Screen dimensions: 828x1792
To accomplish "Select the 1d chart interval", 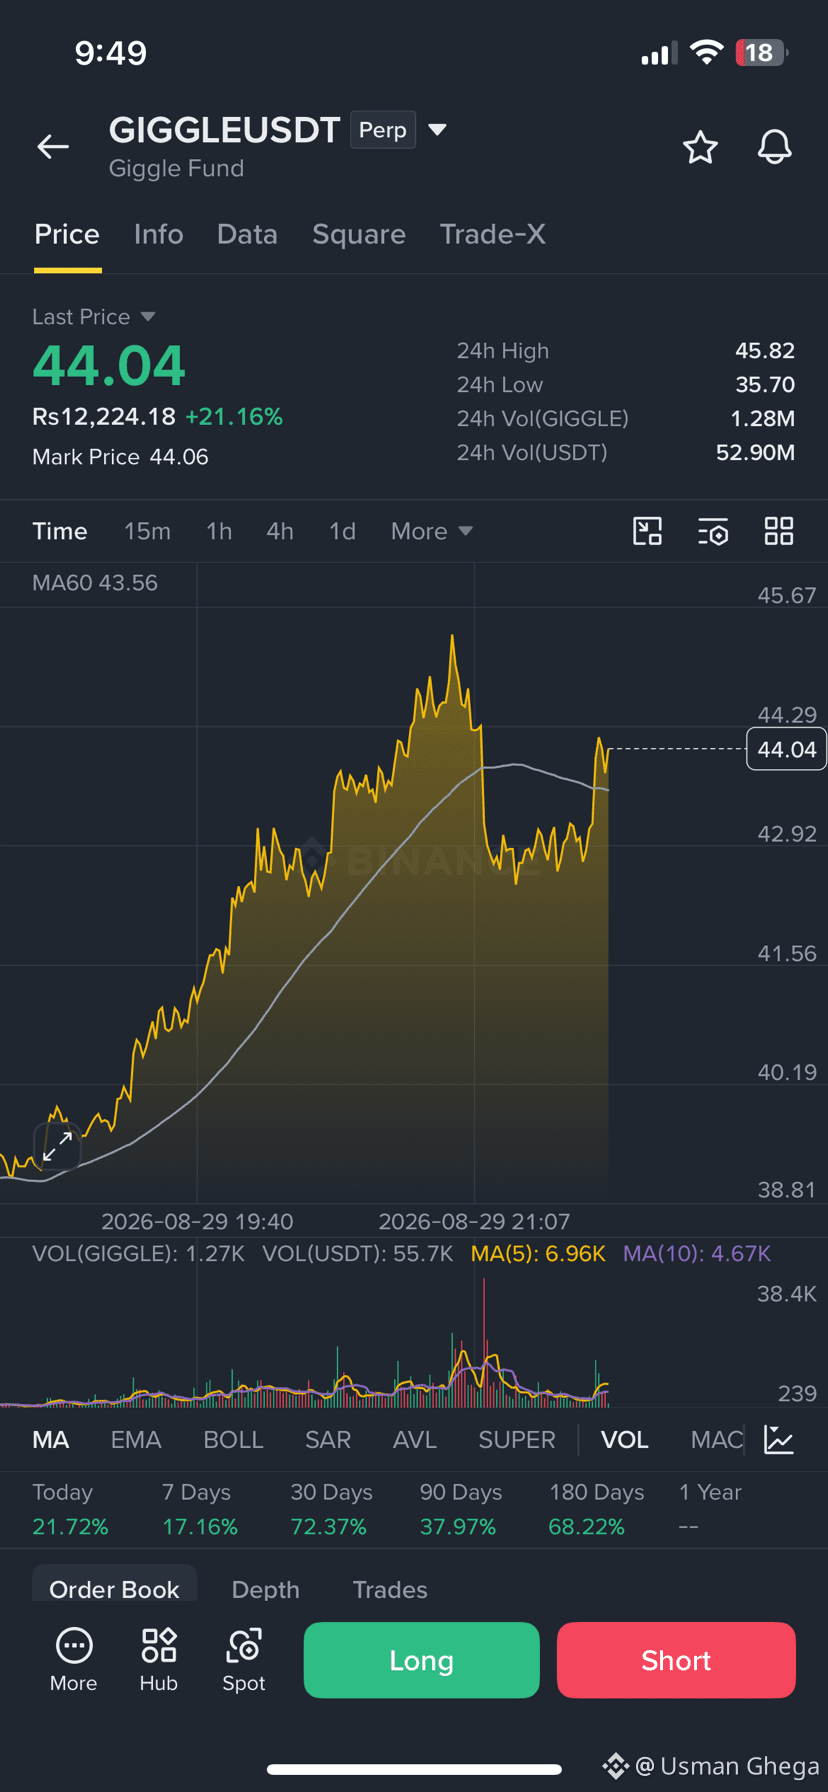I will [342, 531].
